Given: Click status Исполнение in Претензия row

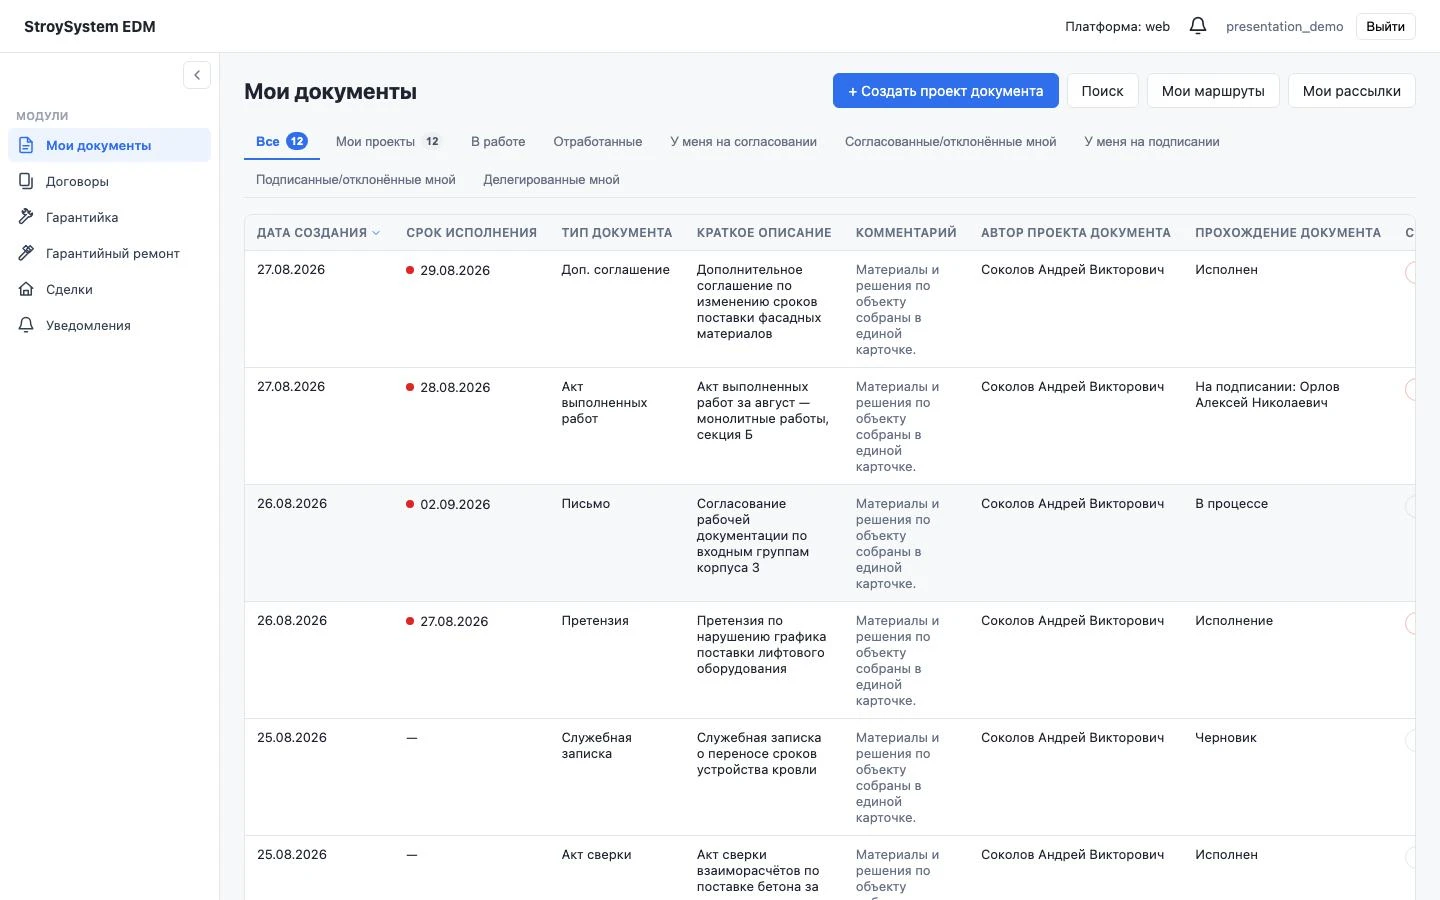Looking at the screenshot, I should coord(1234,621).
